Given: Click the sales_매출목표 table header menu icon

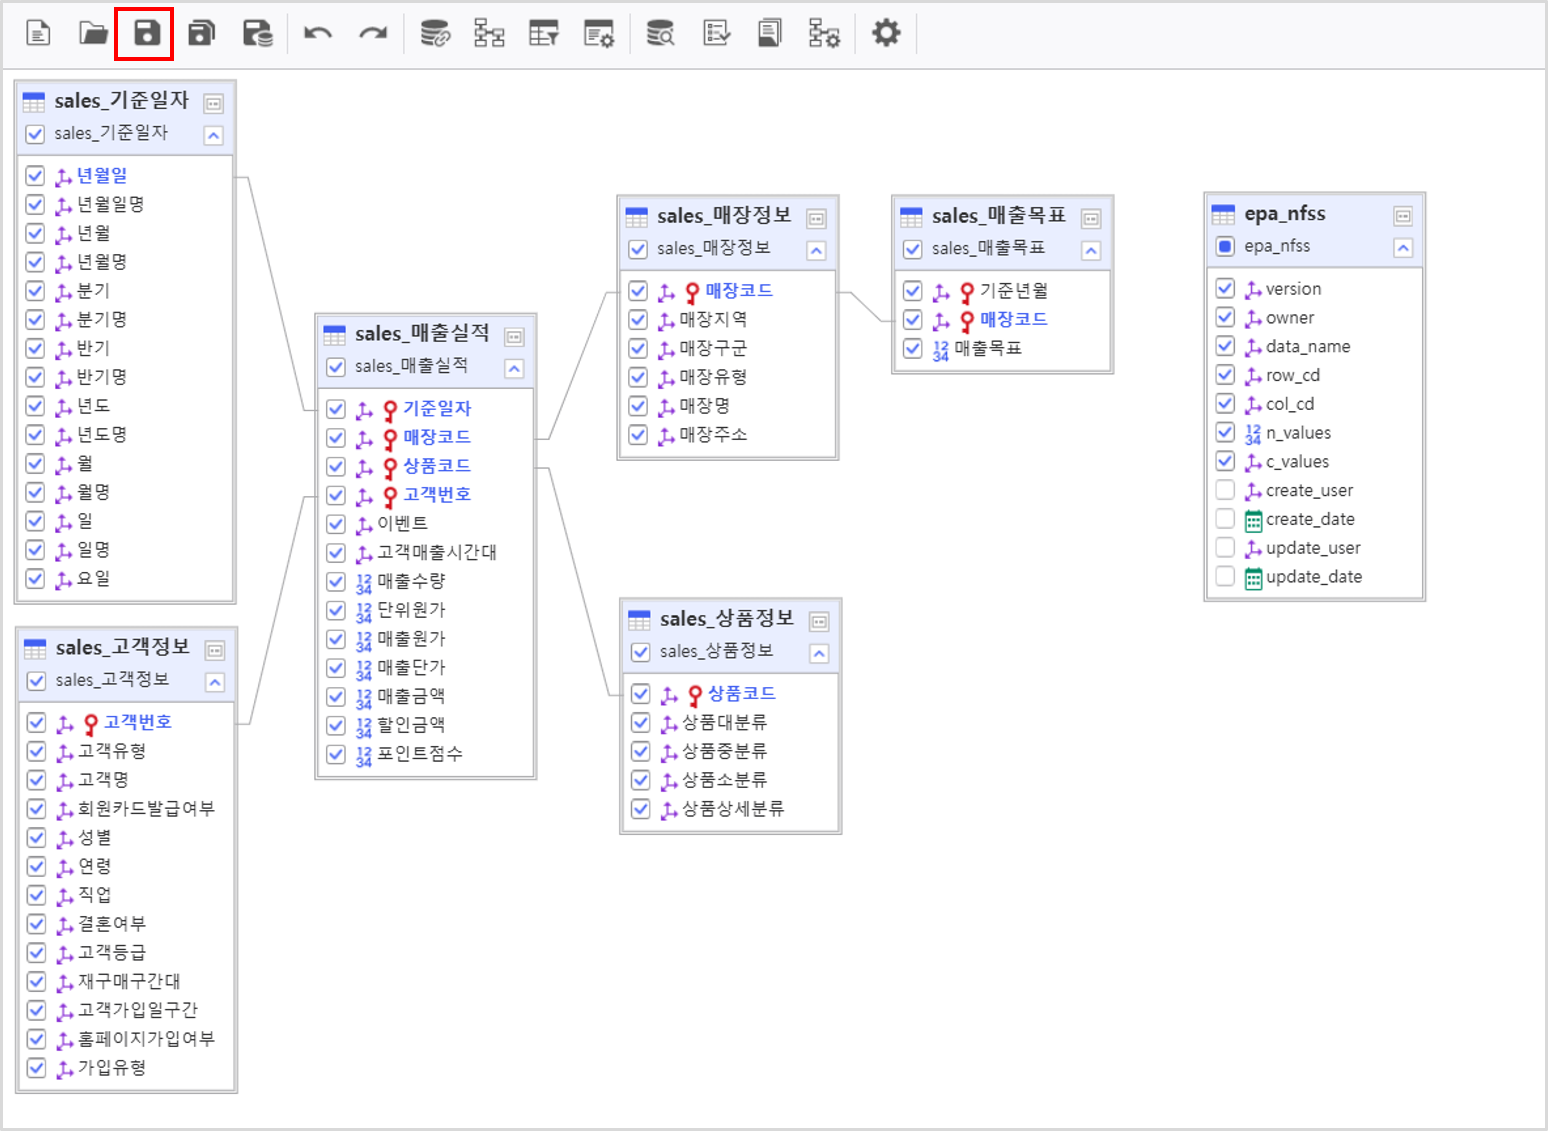Looking at the screenshot, I should (1091, 219).
